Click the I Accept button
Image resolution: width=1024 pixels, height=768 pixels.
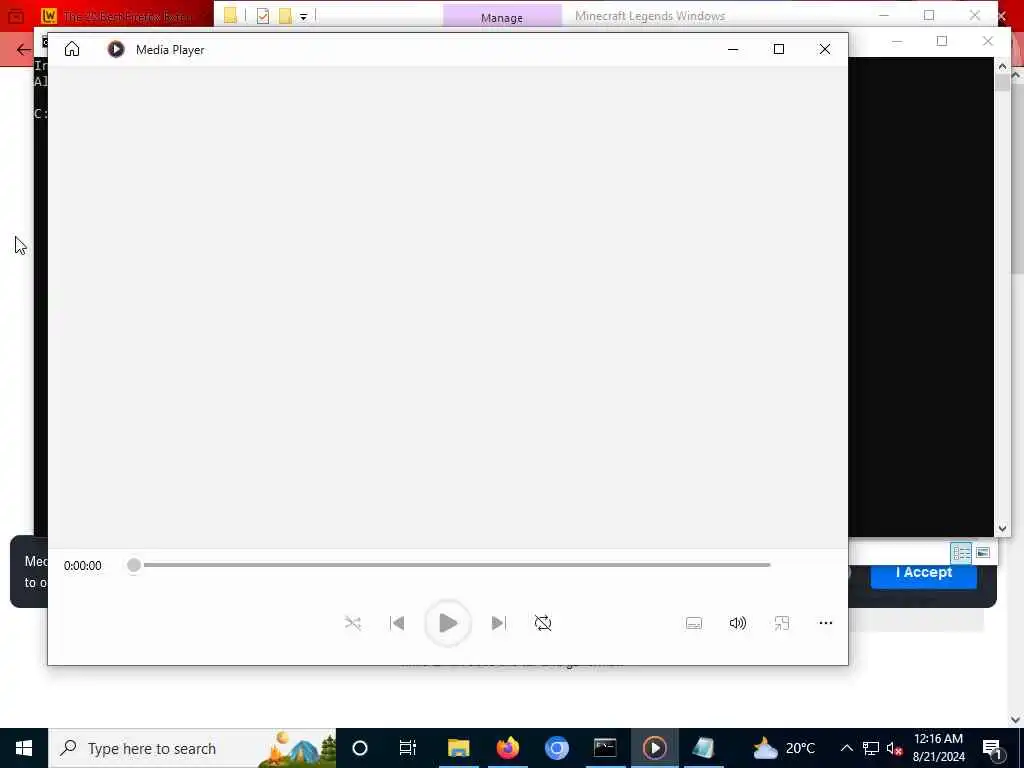[923, 573]
